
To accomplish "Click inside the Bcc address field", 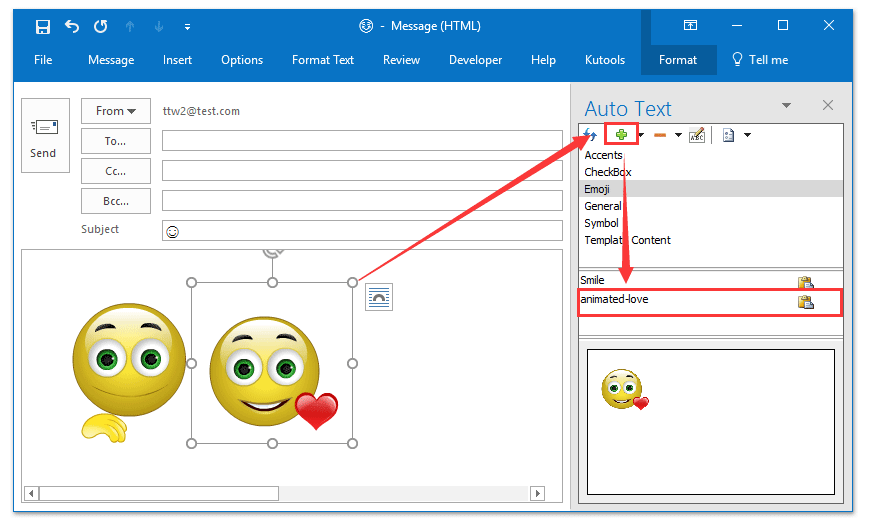I will click(362, 201).
